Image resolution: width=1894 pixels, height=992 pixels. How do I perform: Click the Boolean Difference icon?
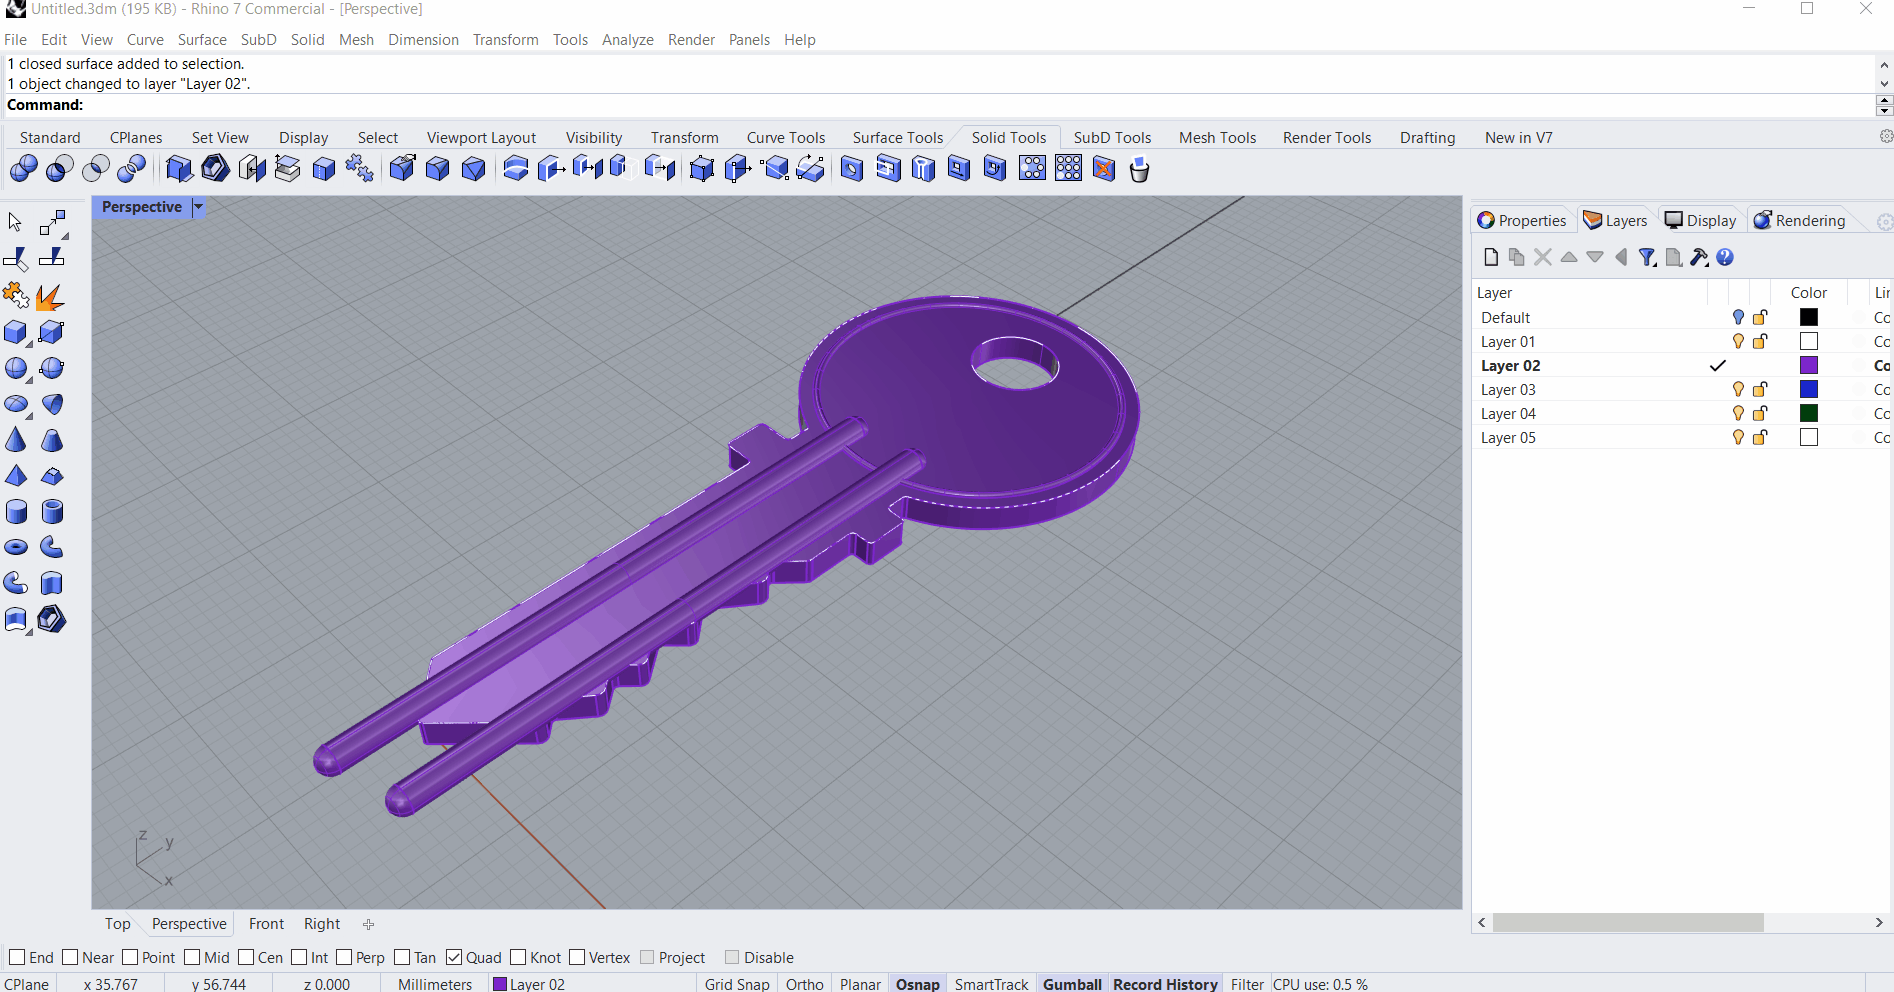coord(59,169)
